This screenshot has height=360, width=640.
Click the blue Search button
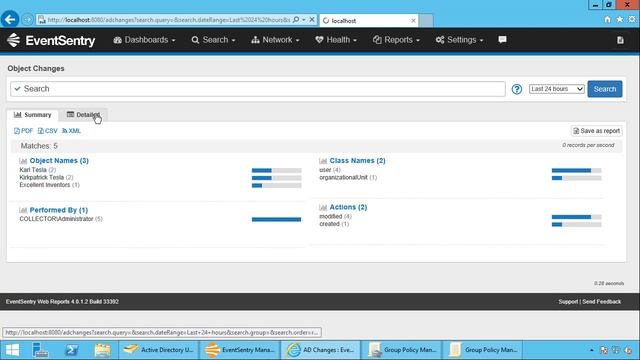pyautogui.click(x=605, y=89)
